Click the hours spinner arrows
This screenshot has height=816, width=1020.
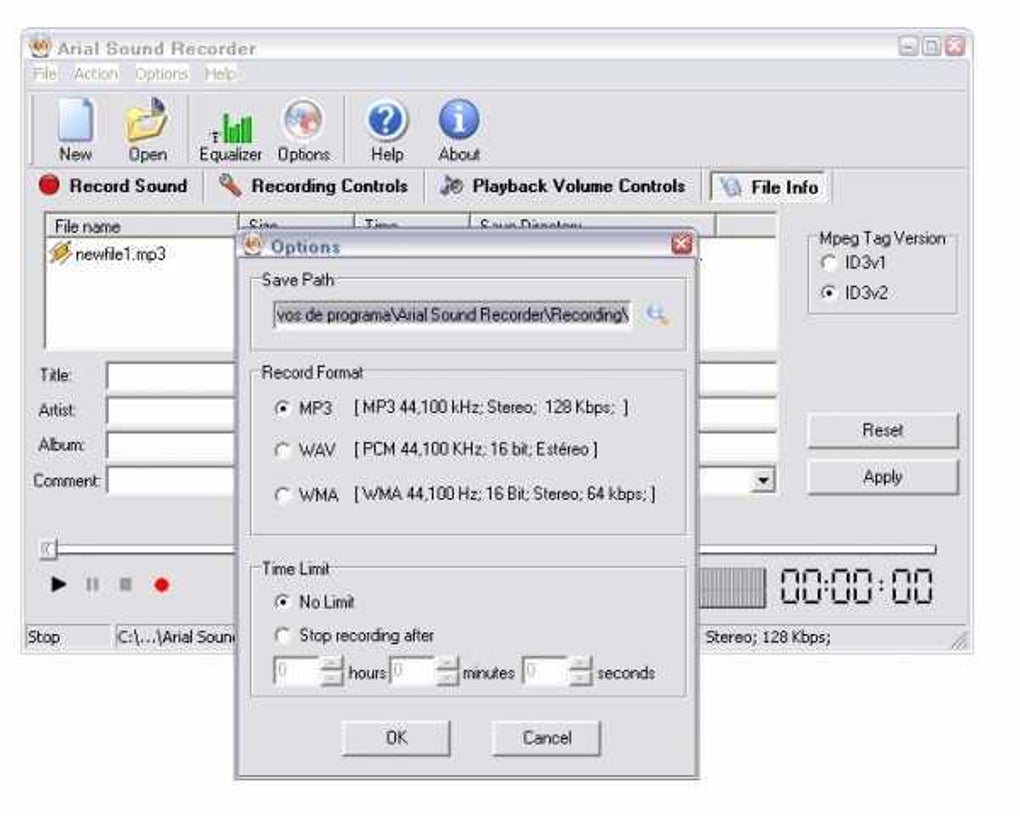(332, 672)
